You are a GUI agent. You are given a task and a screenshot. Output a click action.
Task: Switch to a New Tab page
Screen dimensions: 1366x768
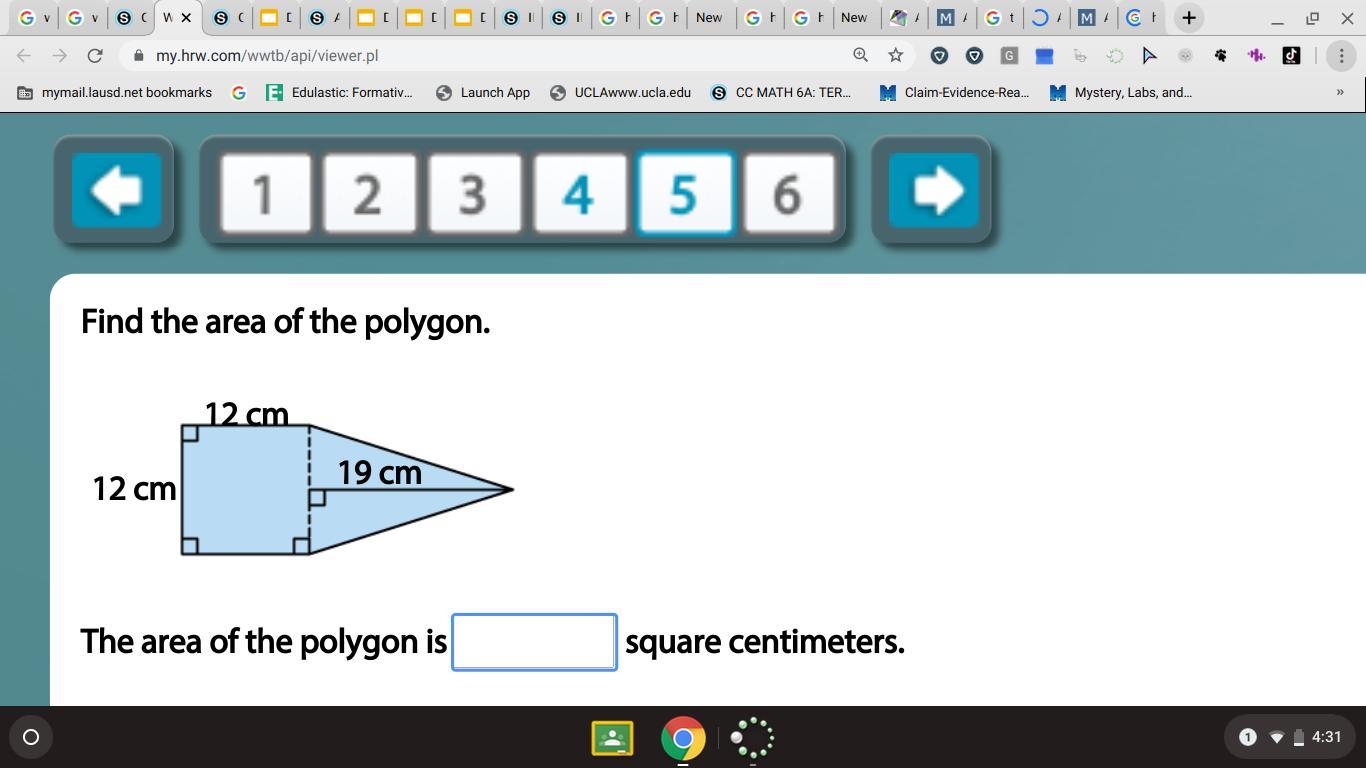pyautogui.click(x=710, y=17)
